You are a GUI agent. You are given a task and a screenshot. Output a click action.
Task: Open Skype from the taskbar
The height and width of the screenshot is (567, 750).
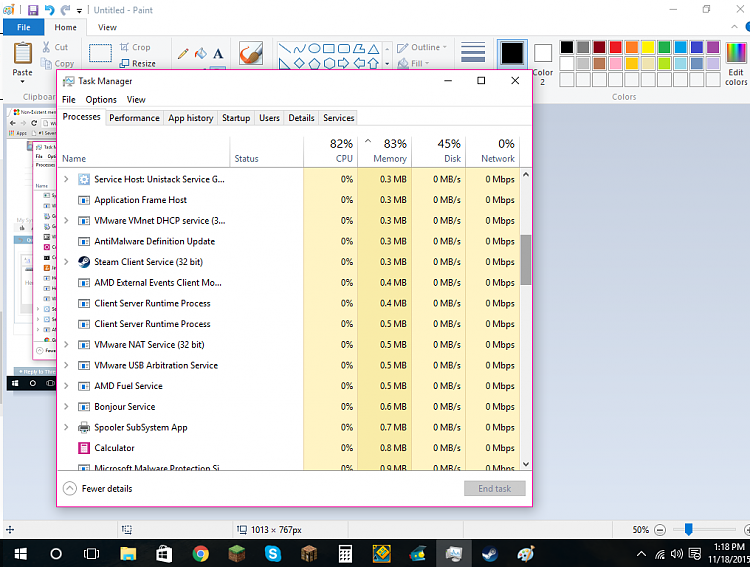tap(273, 554)
